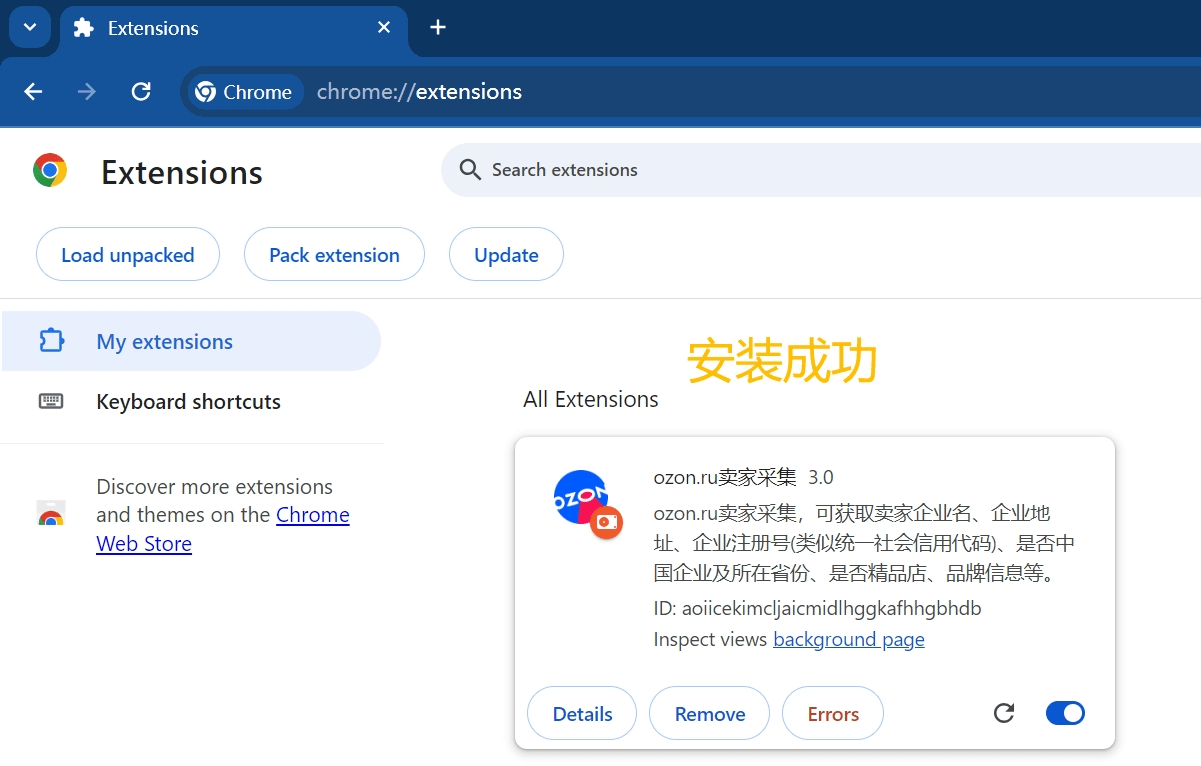Open Details for ozon.ru extension
This screenshot has height=766, width=1201.
pos(582,714)
